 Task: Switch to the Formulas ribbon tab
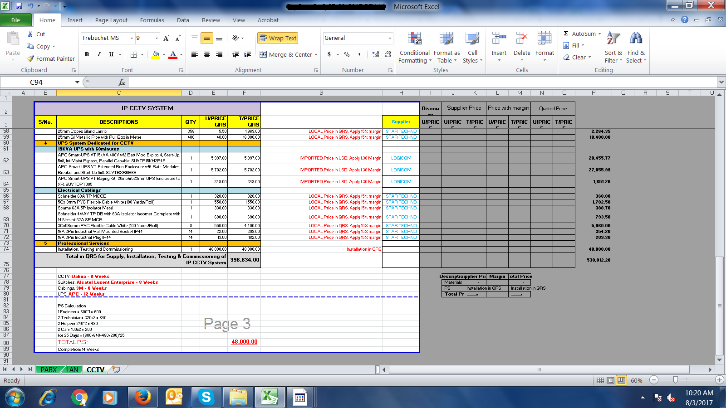point(153,19)
